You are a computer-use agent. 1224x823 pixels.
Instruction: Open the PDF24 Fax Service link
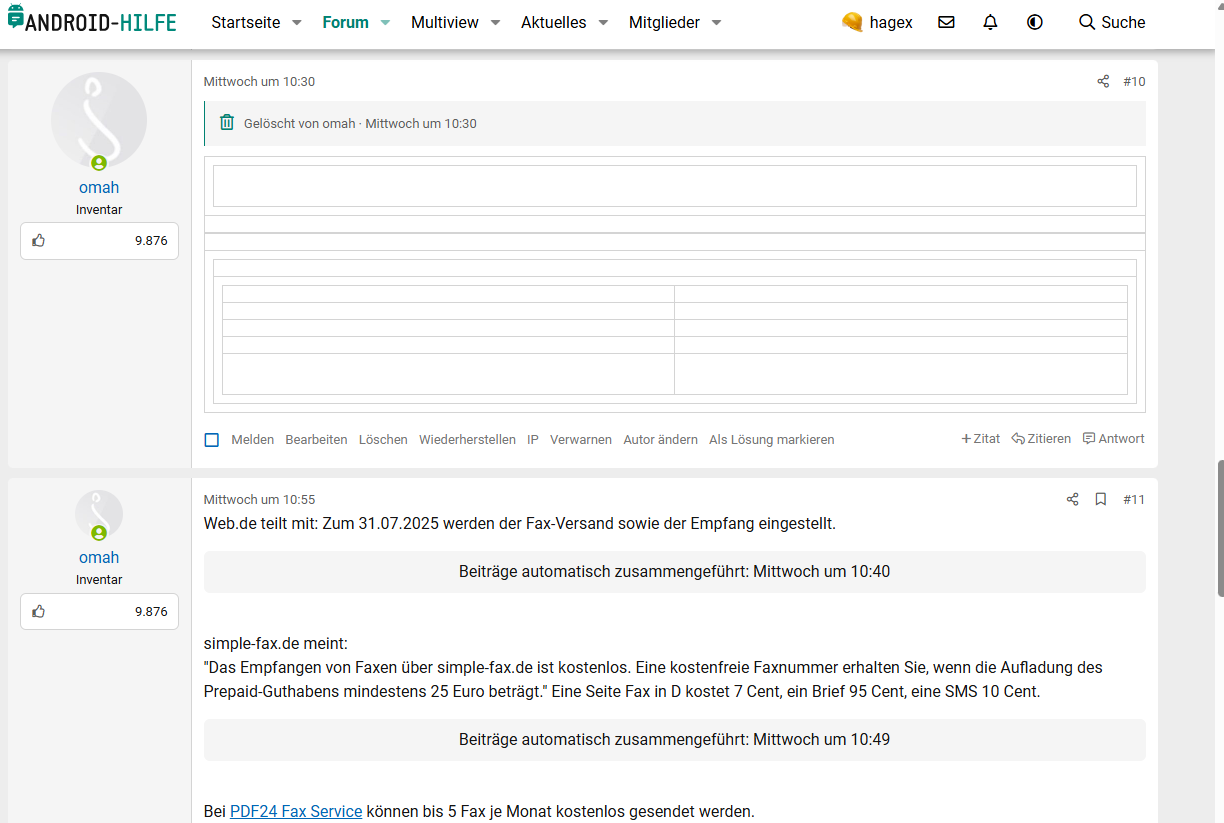coord(295,811)
